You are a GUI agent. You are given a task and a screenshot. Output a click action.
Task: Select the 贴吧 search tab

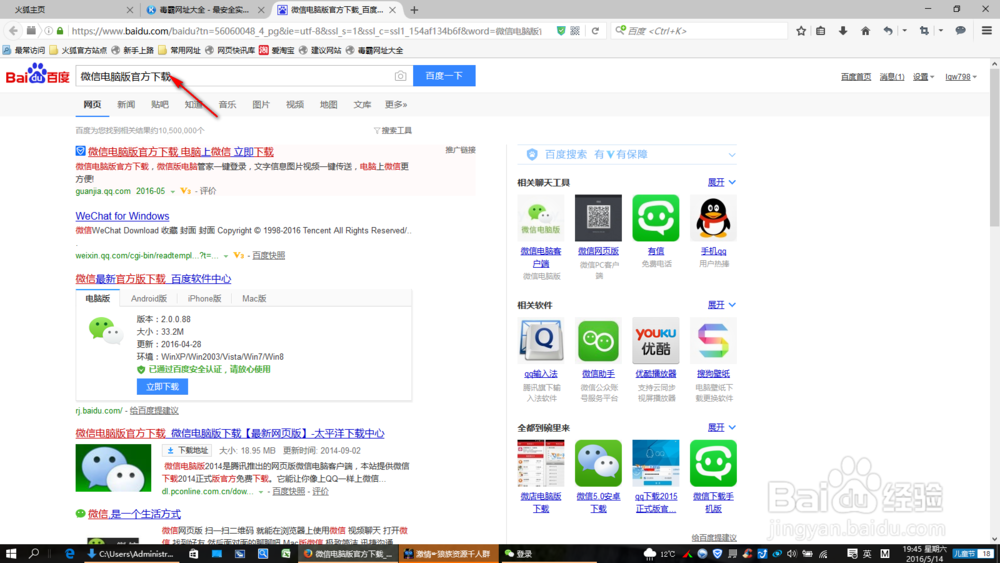pyautogui.click(x=160, y=105)
